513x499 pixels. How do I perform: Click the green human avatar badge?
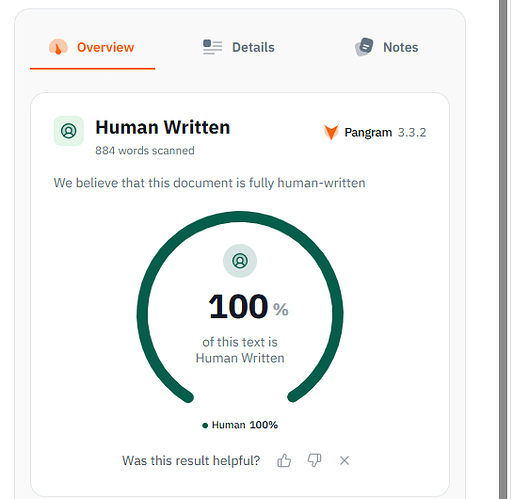point(69,131)
